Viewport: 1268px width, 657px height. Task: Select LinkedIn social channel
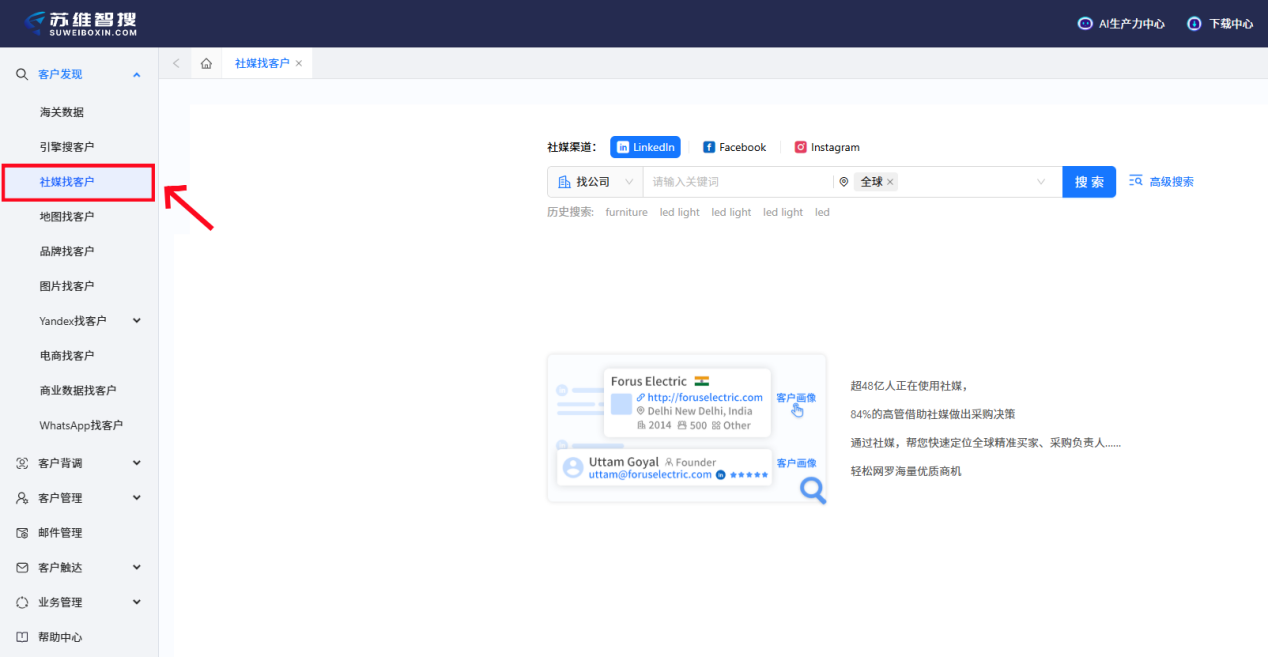(645, 147)
